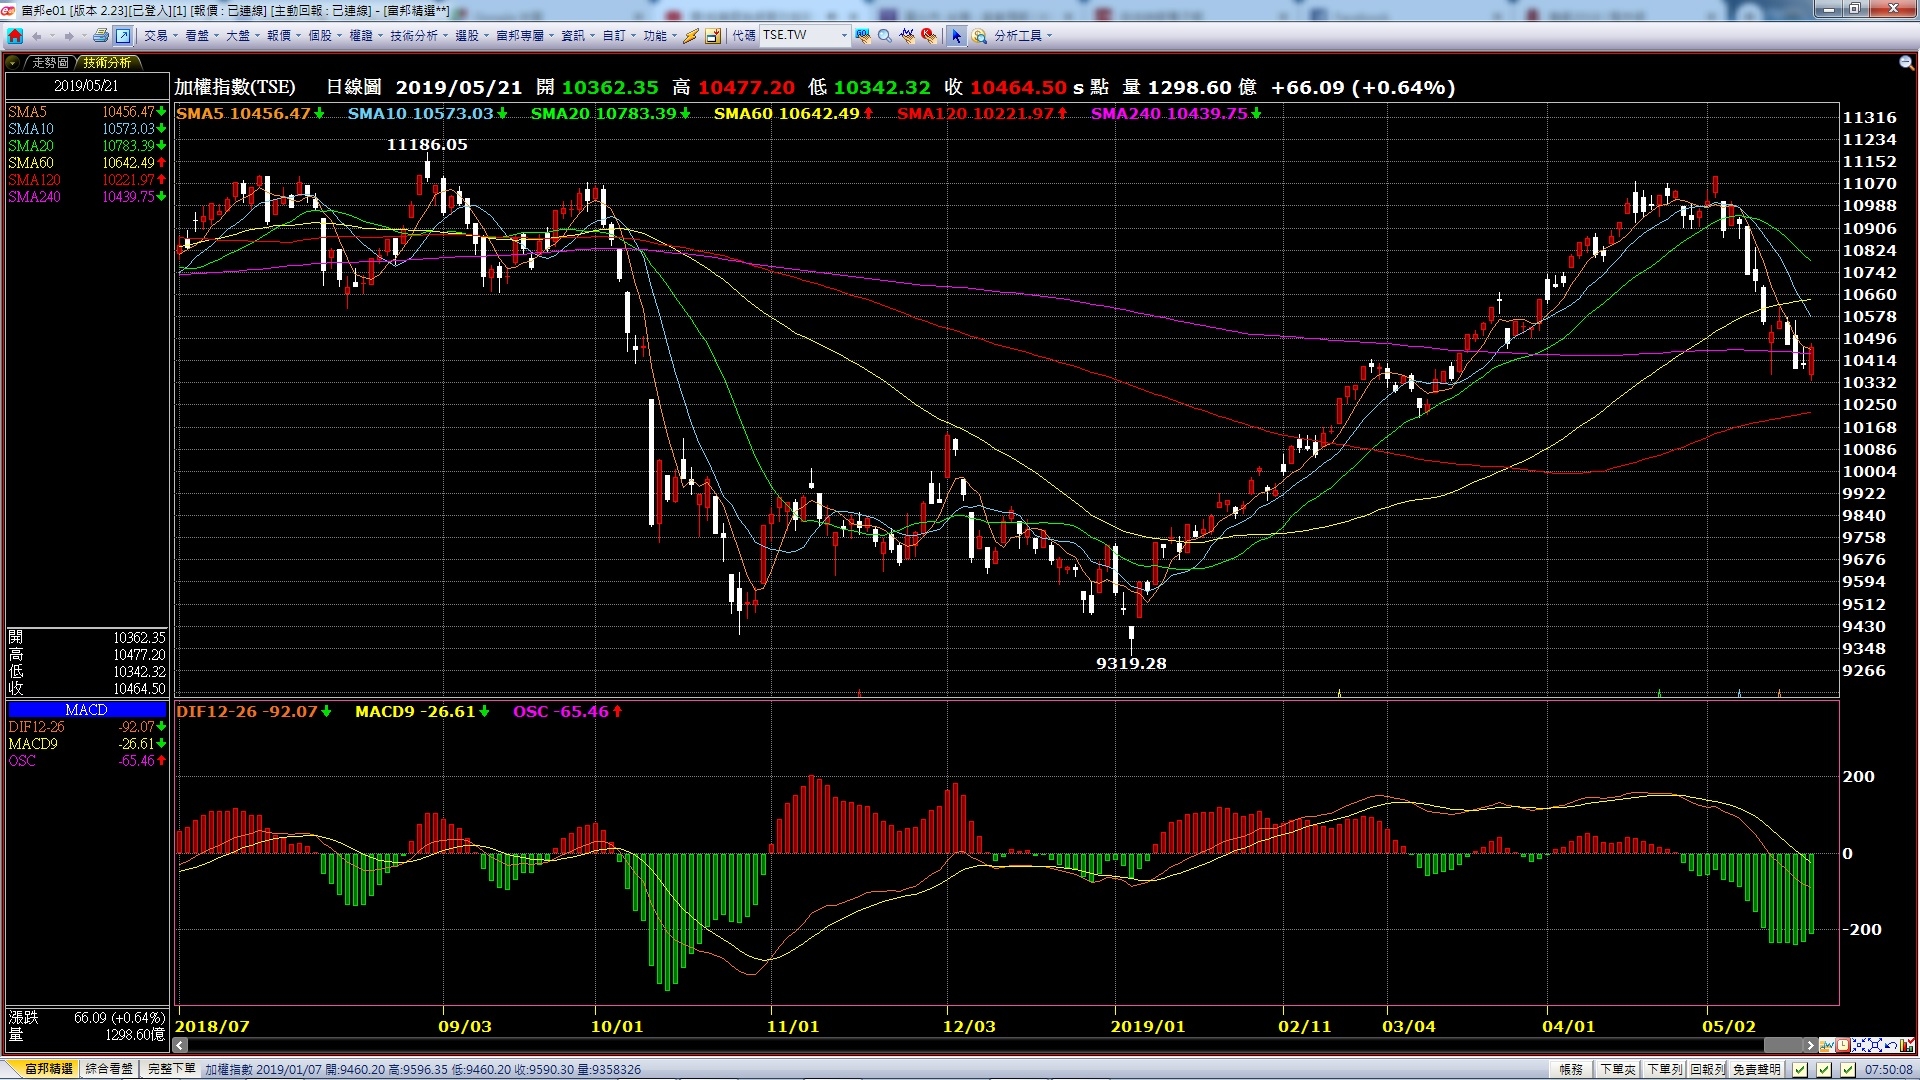The height and width of the screenshot is (1080, 1920).
Task: Toggle the middle green checkbox in status bar
Action: tap(1824, 1070)
